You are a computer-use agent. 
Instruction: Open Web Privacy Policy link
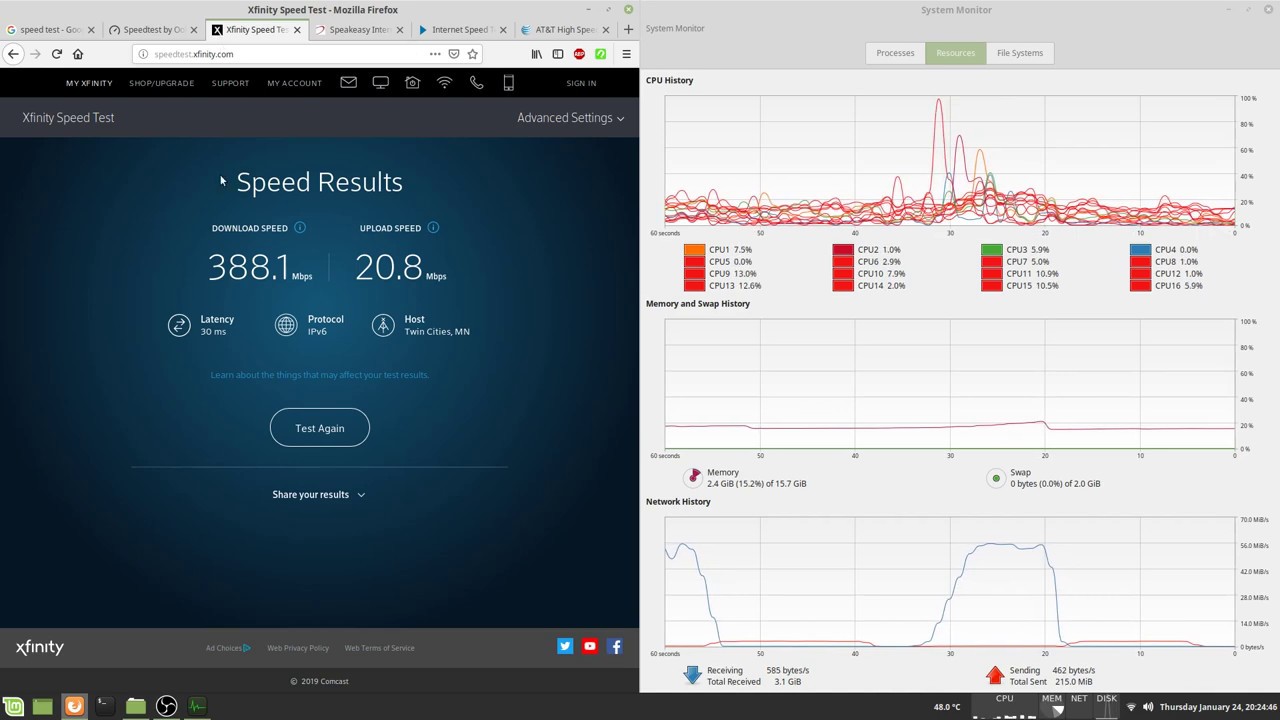(x=298, y=648)
